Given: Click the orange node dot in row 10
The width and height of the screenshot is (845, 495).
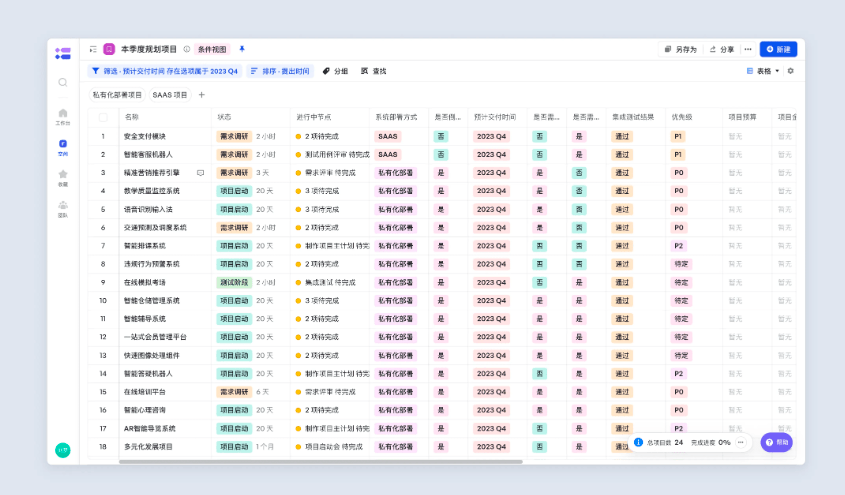Looking at the screenshot, I should pyautogui.click(x=298, y=301).
